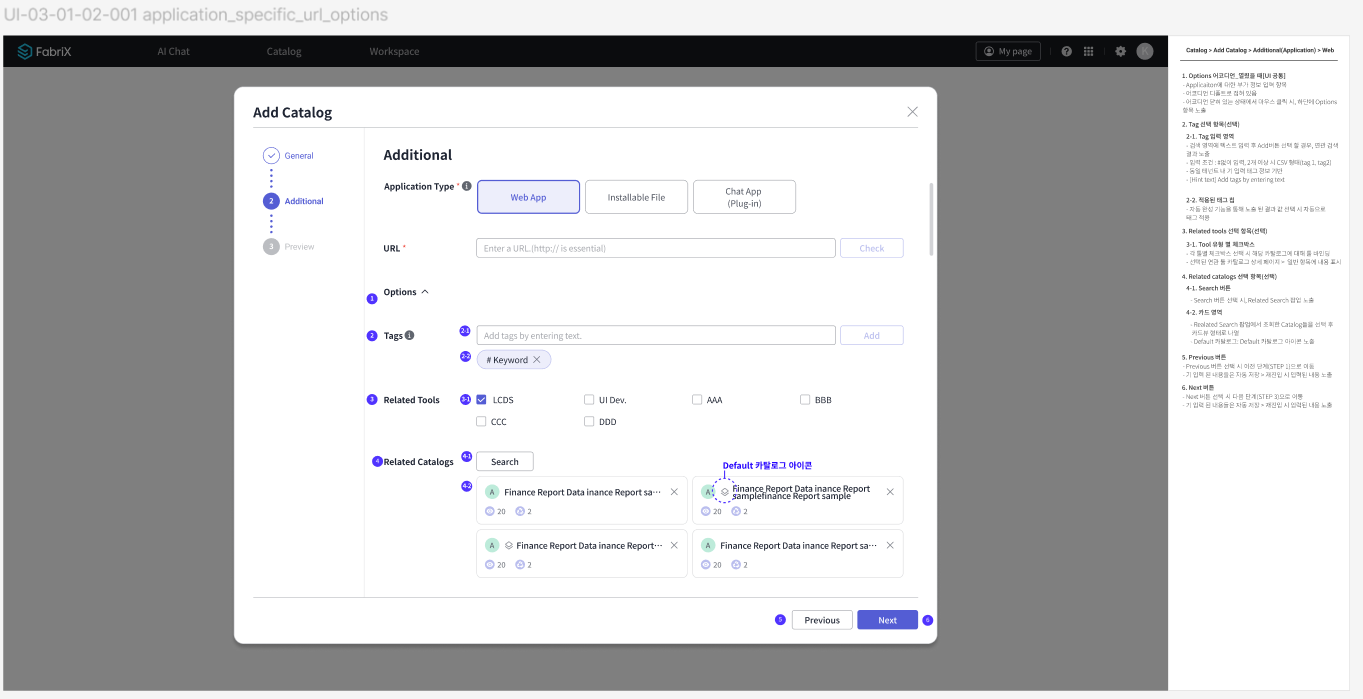This screenshot has height=699, width=1363.
Task: Remove the catalog card with the two-line title
Action: coord(890,491)
